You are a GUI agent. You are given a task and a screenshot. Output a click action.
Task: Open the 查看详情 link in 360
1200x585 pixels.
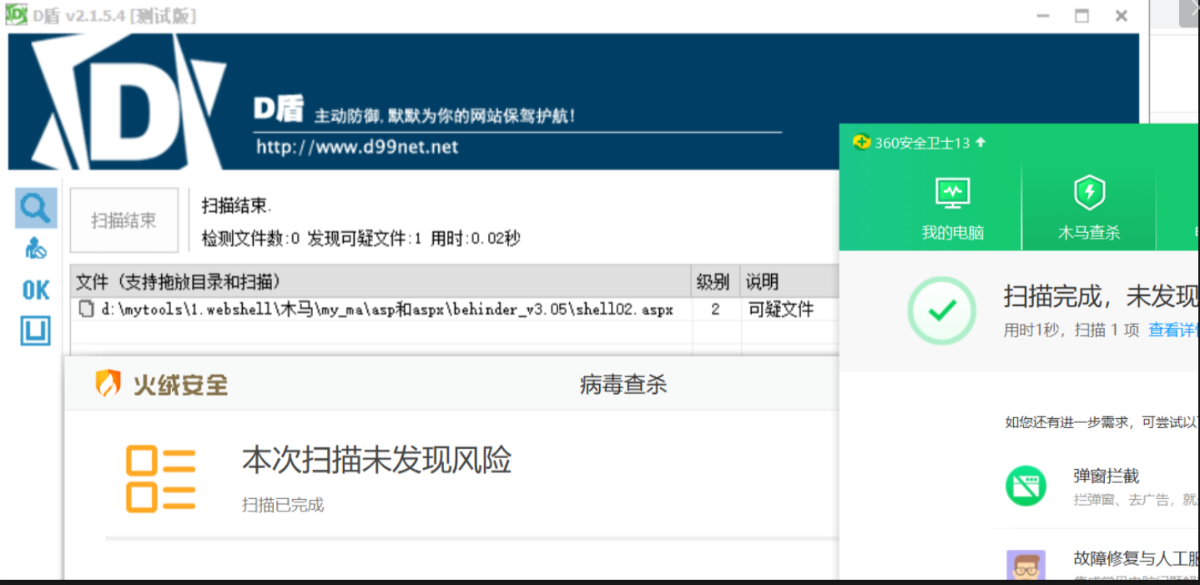tap(1173, 330)
